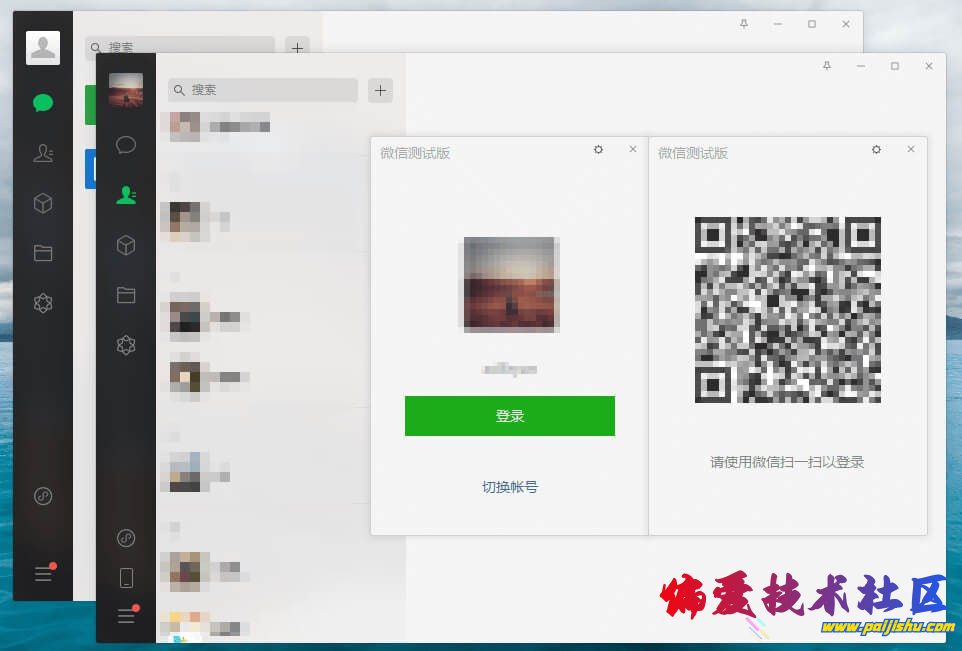Image resolution: width=962 pixels, height=651 pixels.
Task: Click the 切换帐号 switch account link
Action: (509, 487)
